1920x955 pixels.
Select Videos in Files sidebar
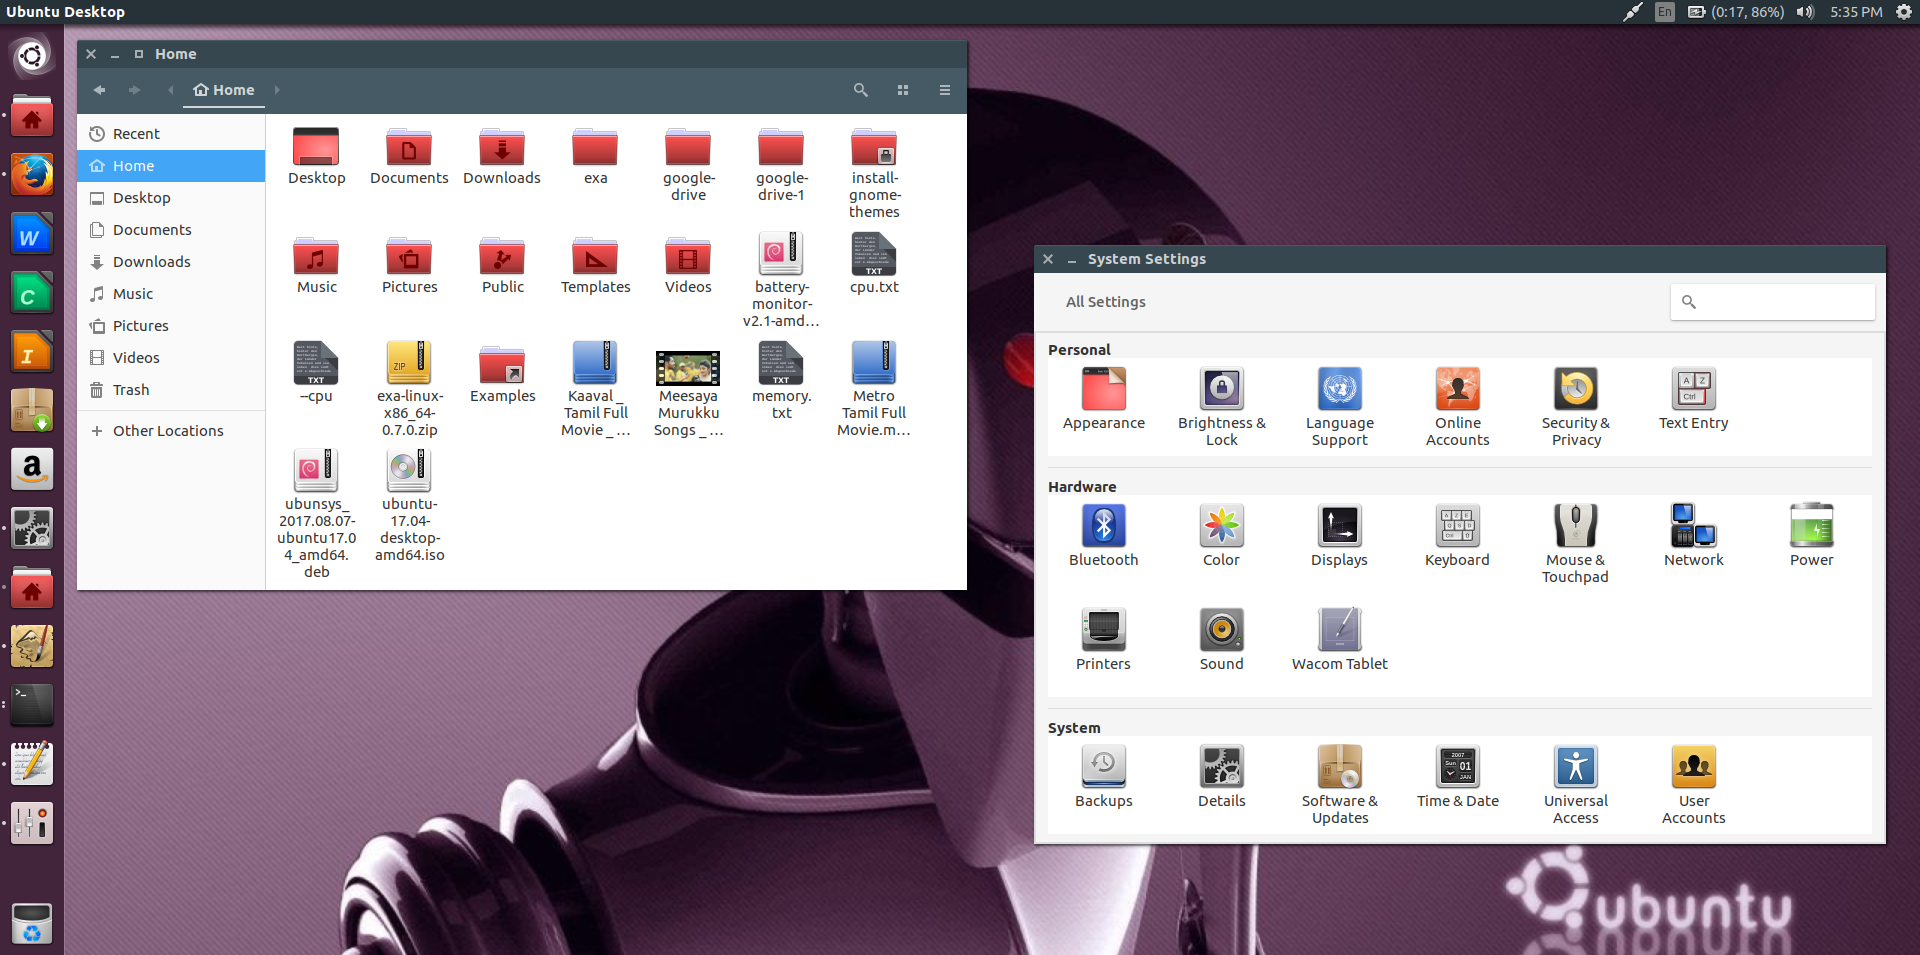point(171,358)
